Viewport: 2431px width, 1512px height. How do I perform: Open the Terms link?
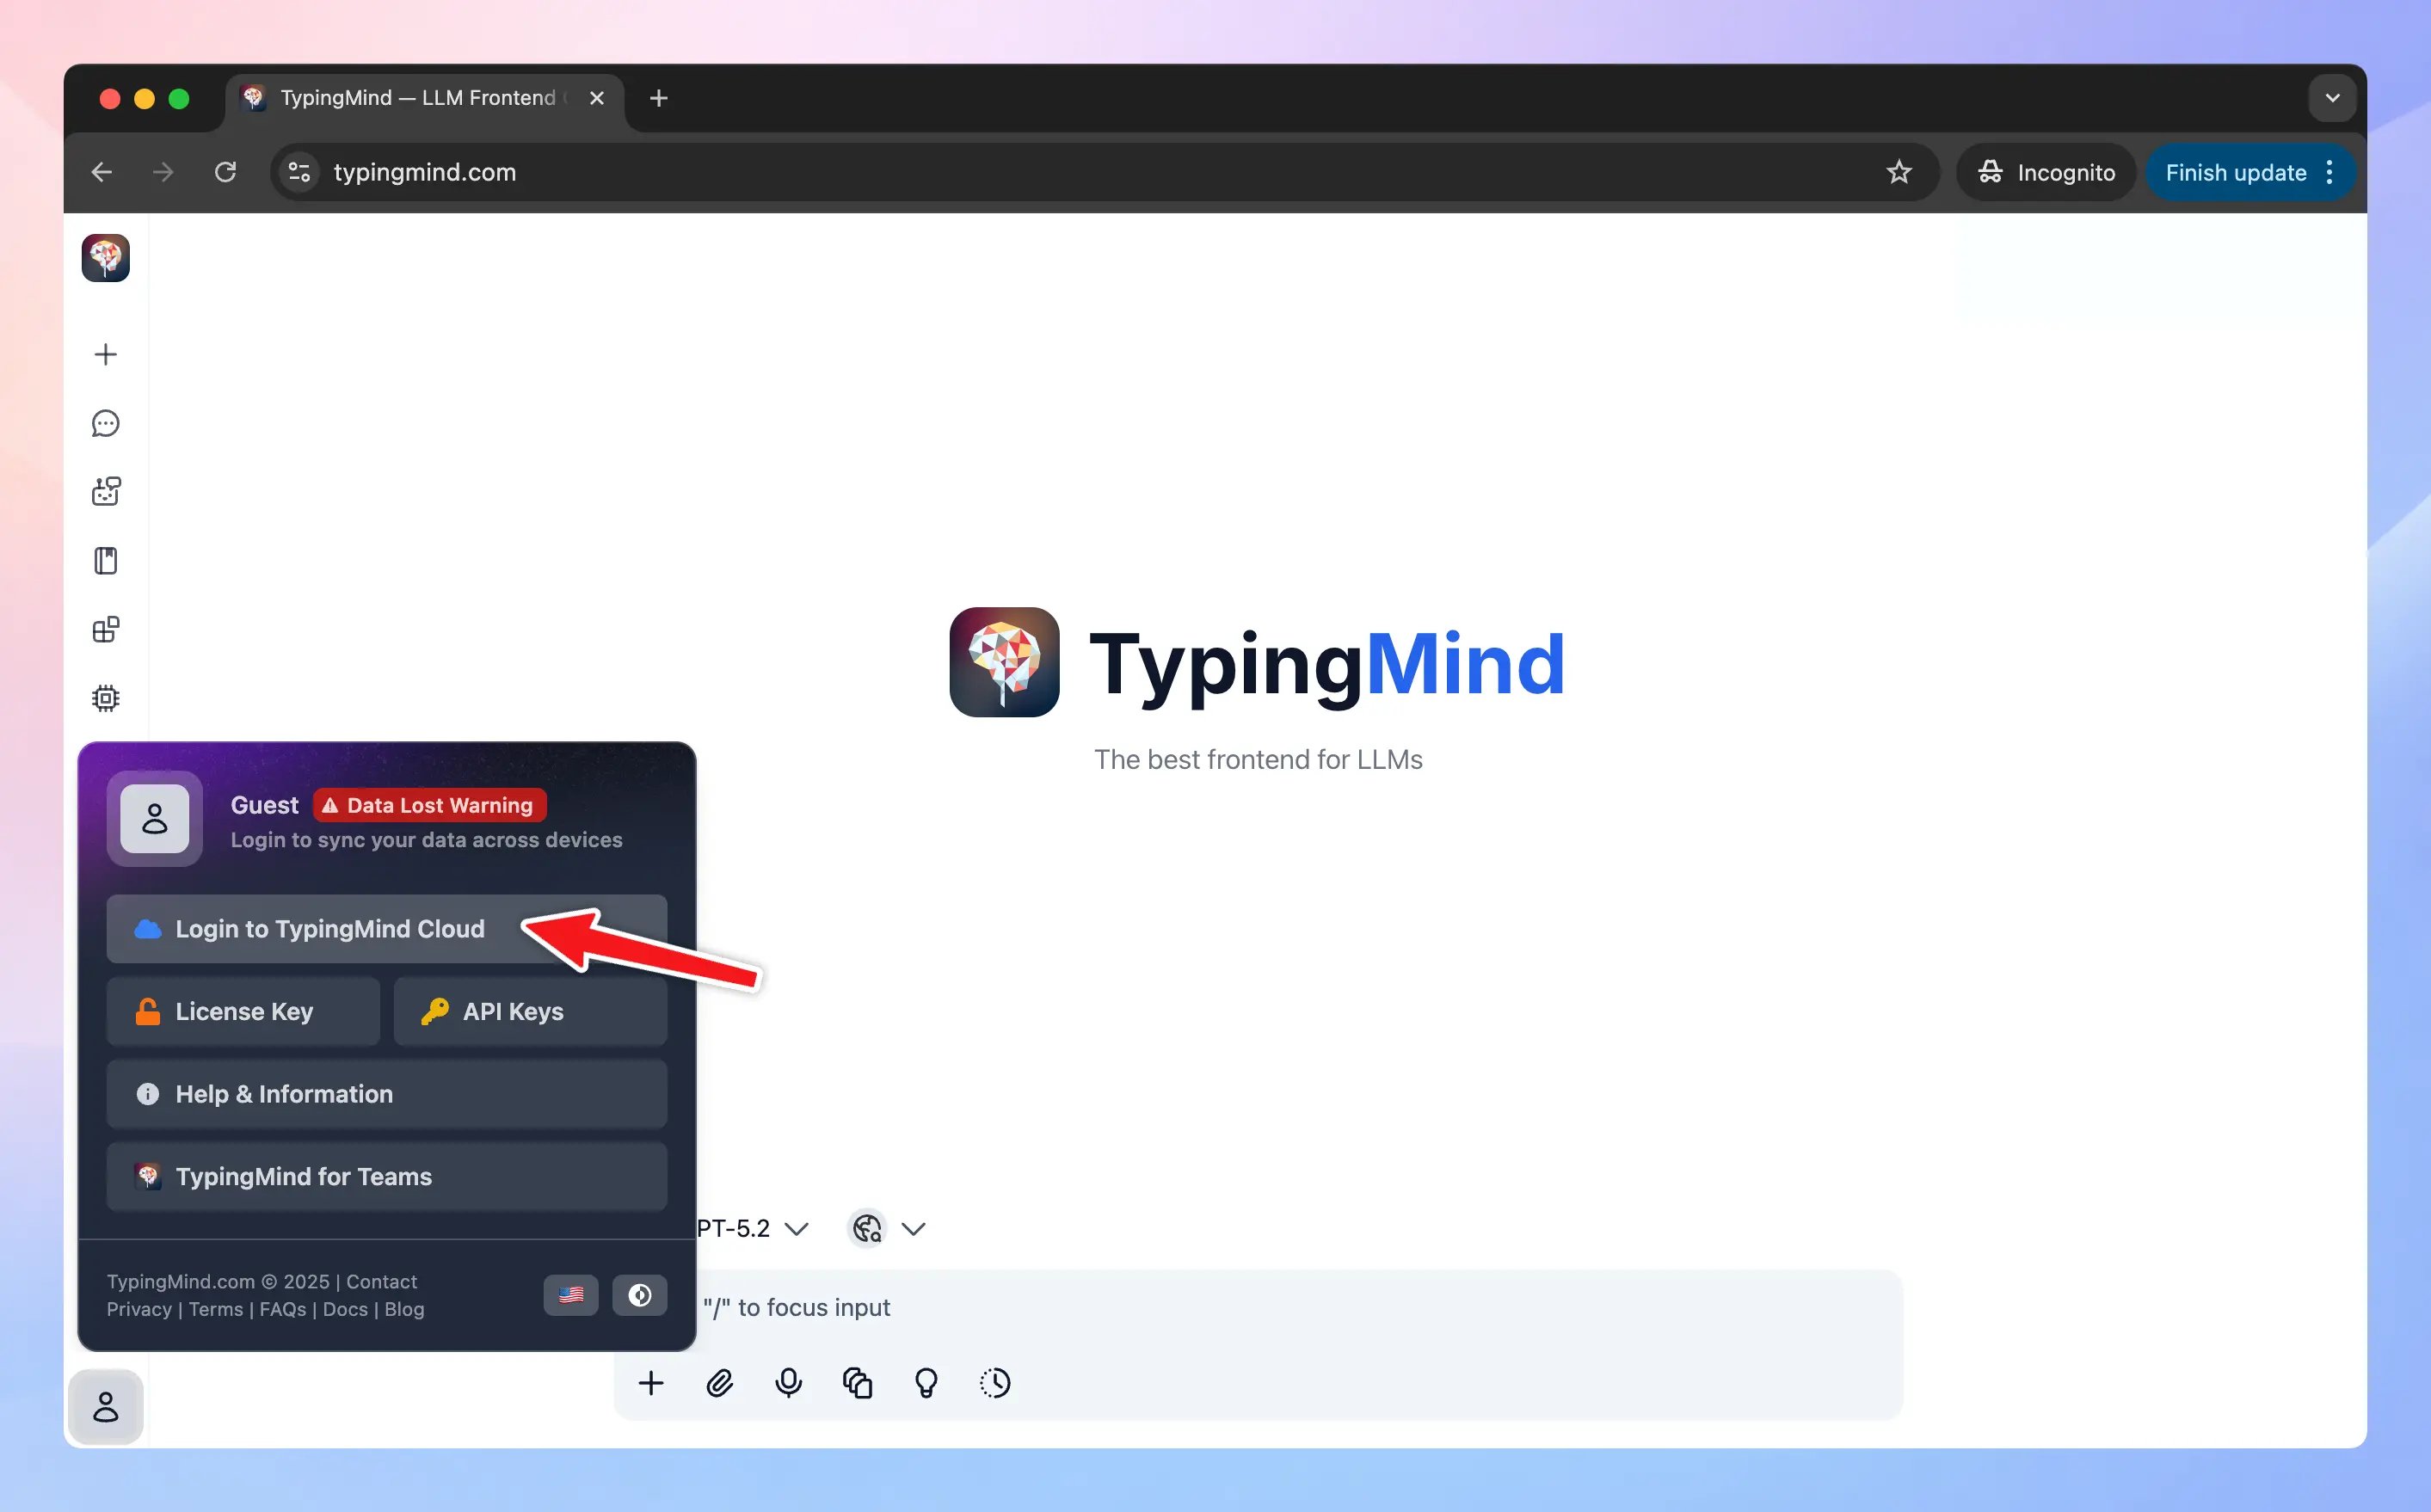(216, 1309)
